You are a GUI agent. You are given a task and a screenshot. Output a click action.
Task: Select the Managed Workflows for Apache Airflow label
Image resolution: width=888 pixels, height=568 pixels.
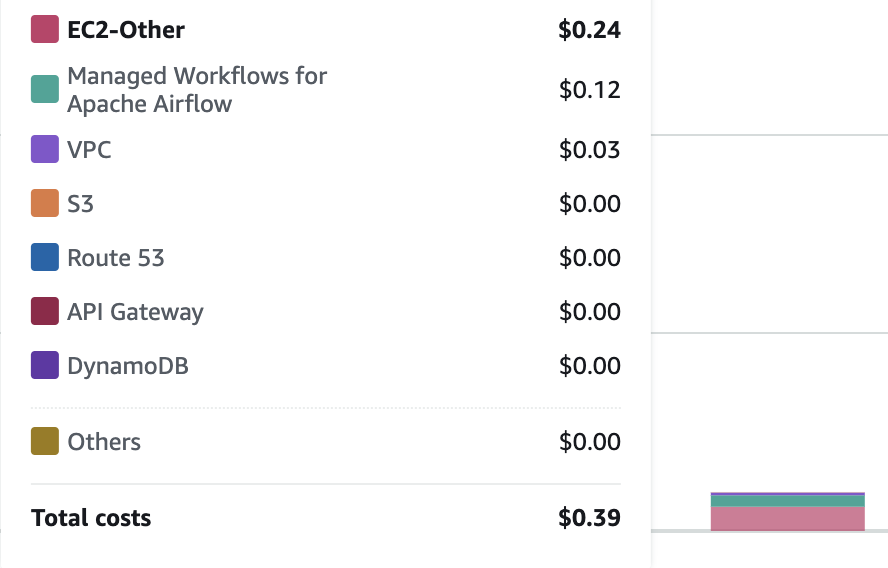pos(197,90)
